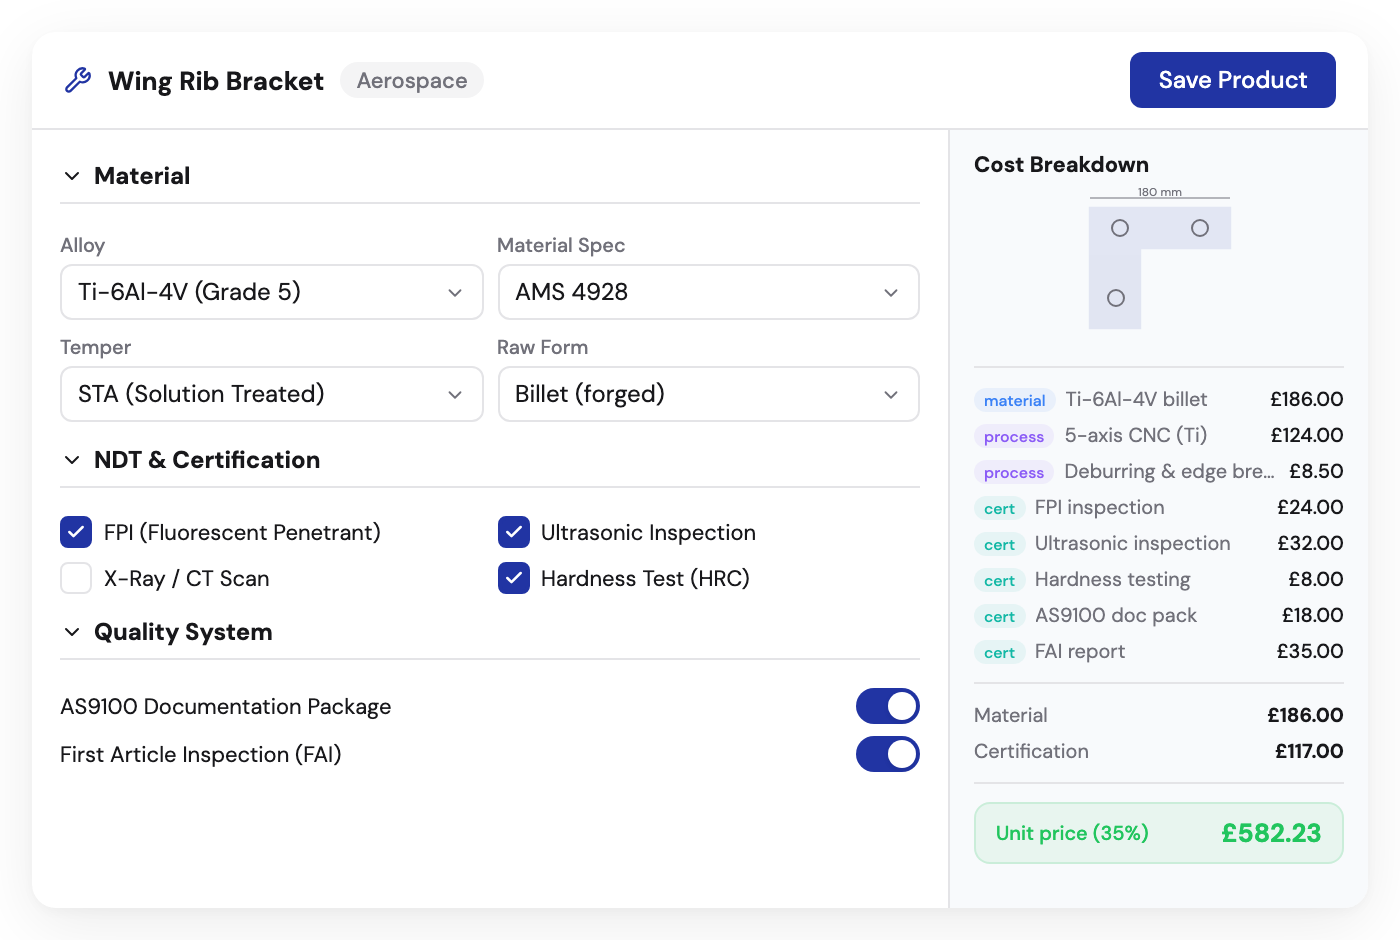Click the material tag on Ti-6Al-4V billet line
The height and width of the screenshot is (940, 1400).
pos(1014,399)
